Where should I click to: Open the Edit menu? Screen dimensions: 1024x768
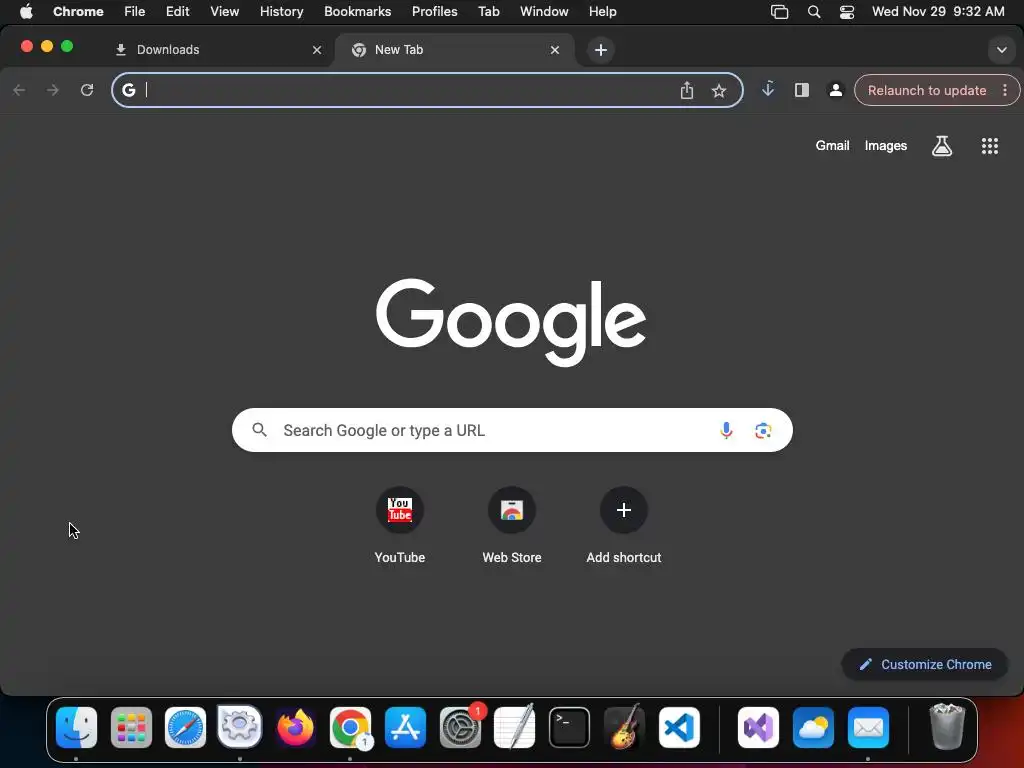point(177,11)
